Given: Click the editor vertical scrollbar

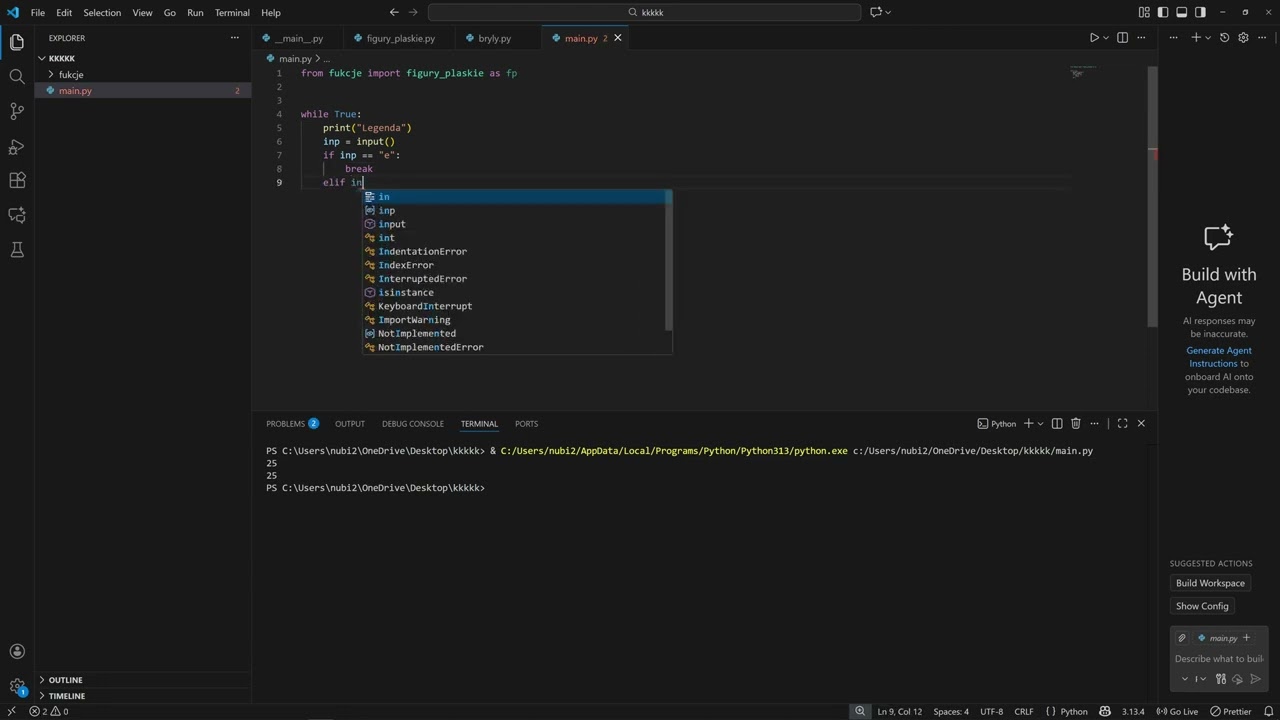Looking at the screenshot, I should tap(1152, 195).
